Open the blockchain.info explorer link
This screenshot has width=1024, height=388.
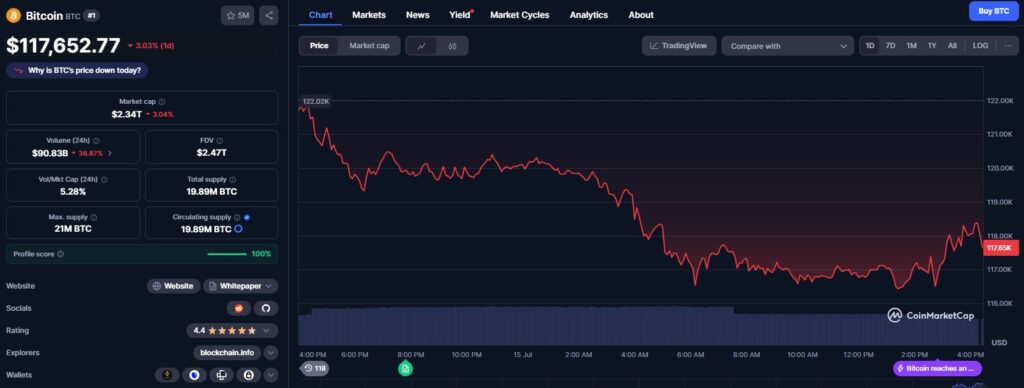coord(227,353)
